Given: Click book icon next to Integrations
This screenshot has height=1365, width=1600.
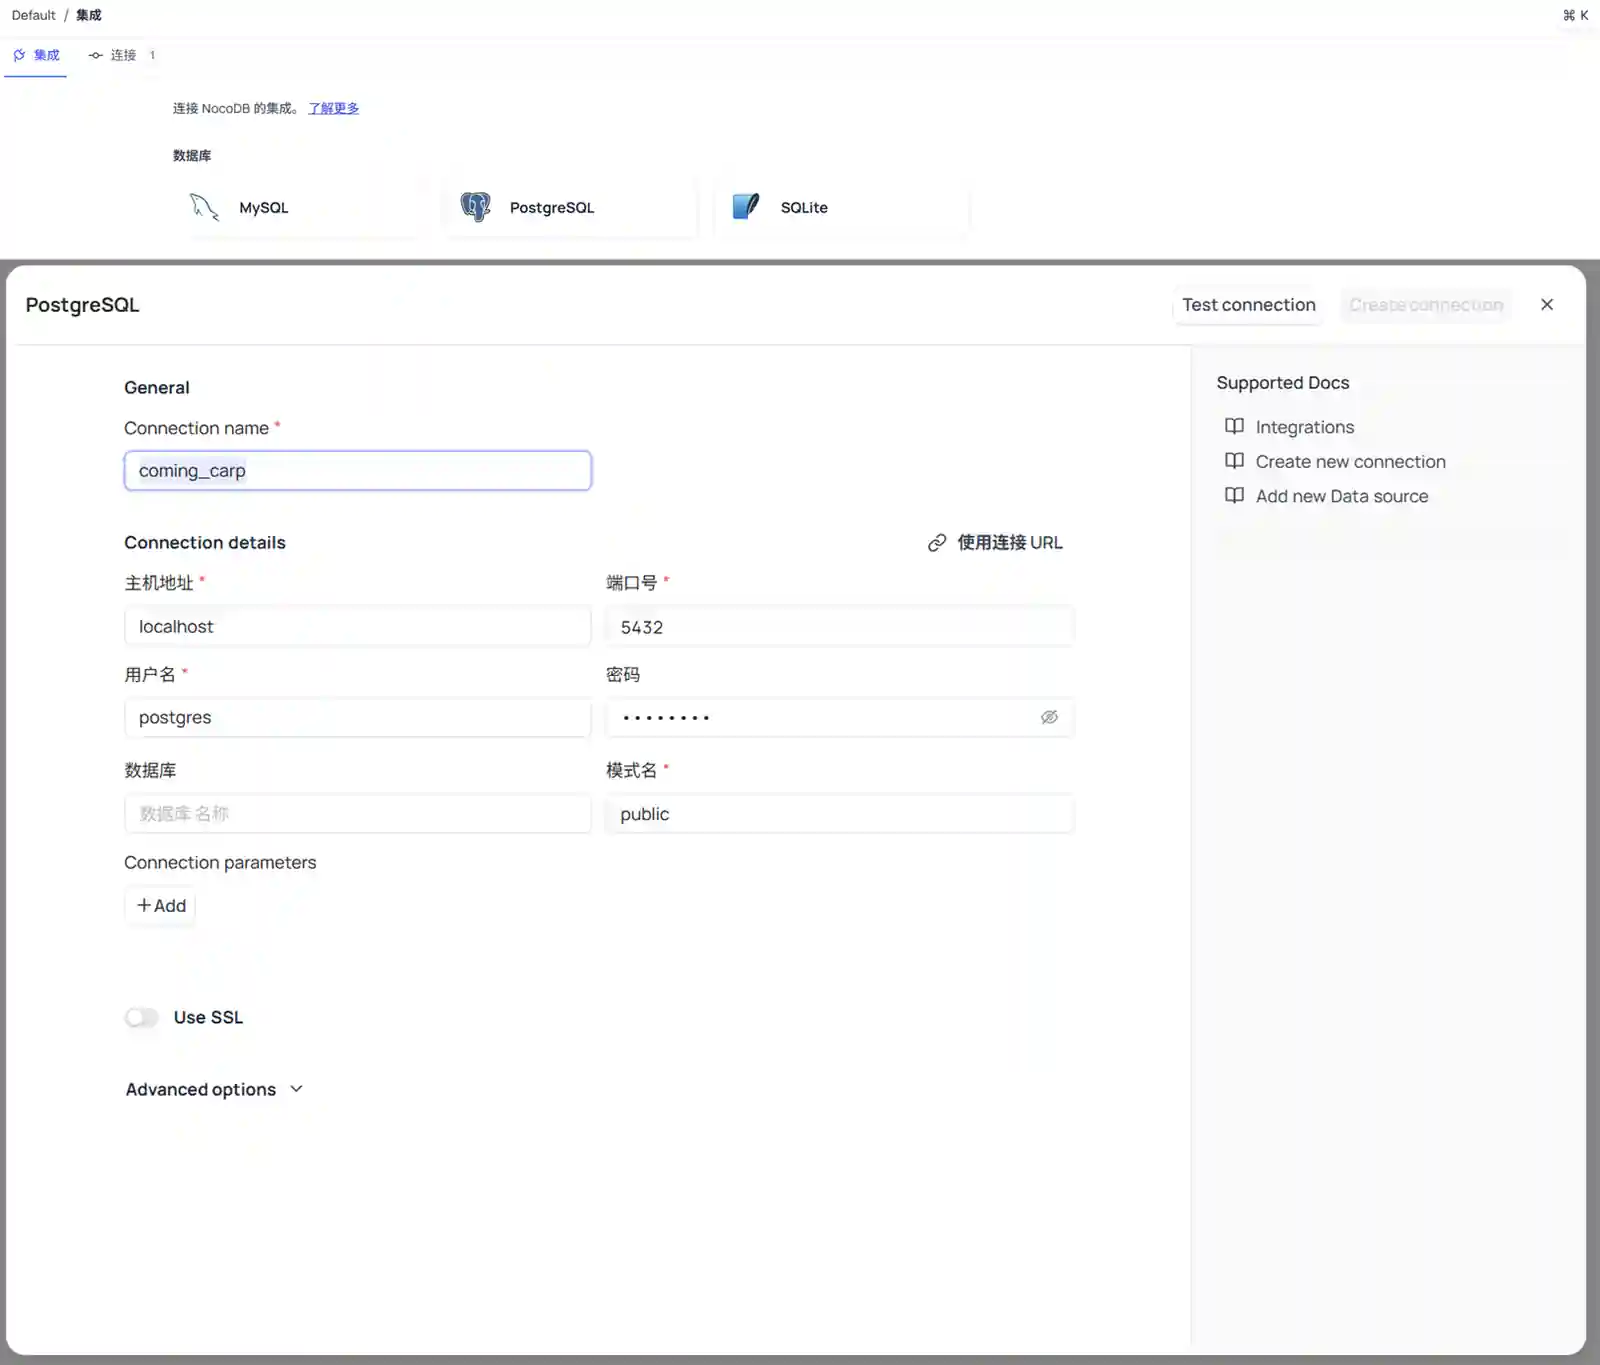Looking at the screenshot, I should (x=1235, y=427).
